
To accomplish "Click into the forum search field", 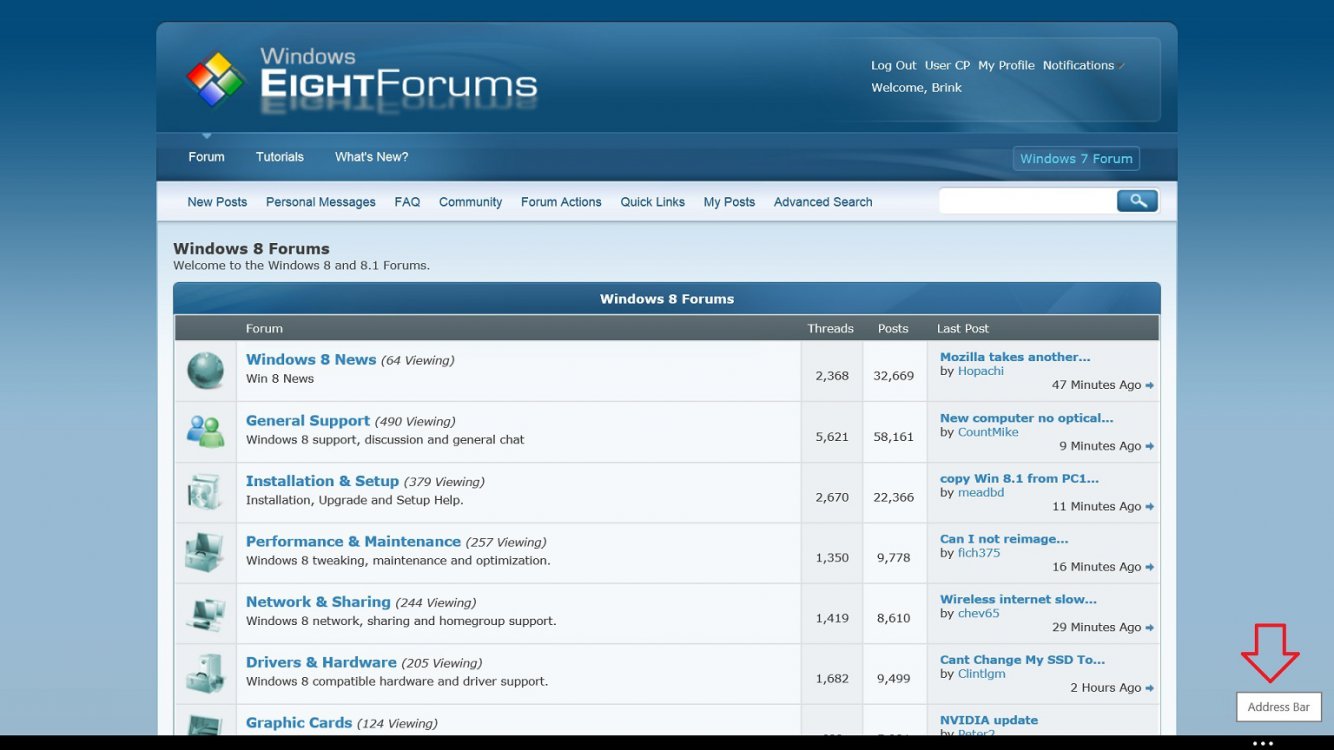I will pos(1027,202).
